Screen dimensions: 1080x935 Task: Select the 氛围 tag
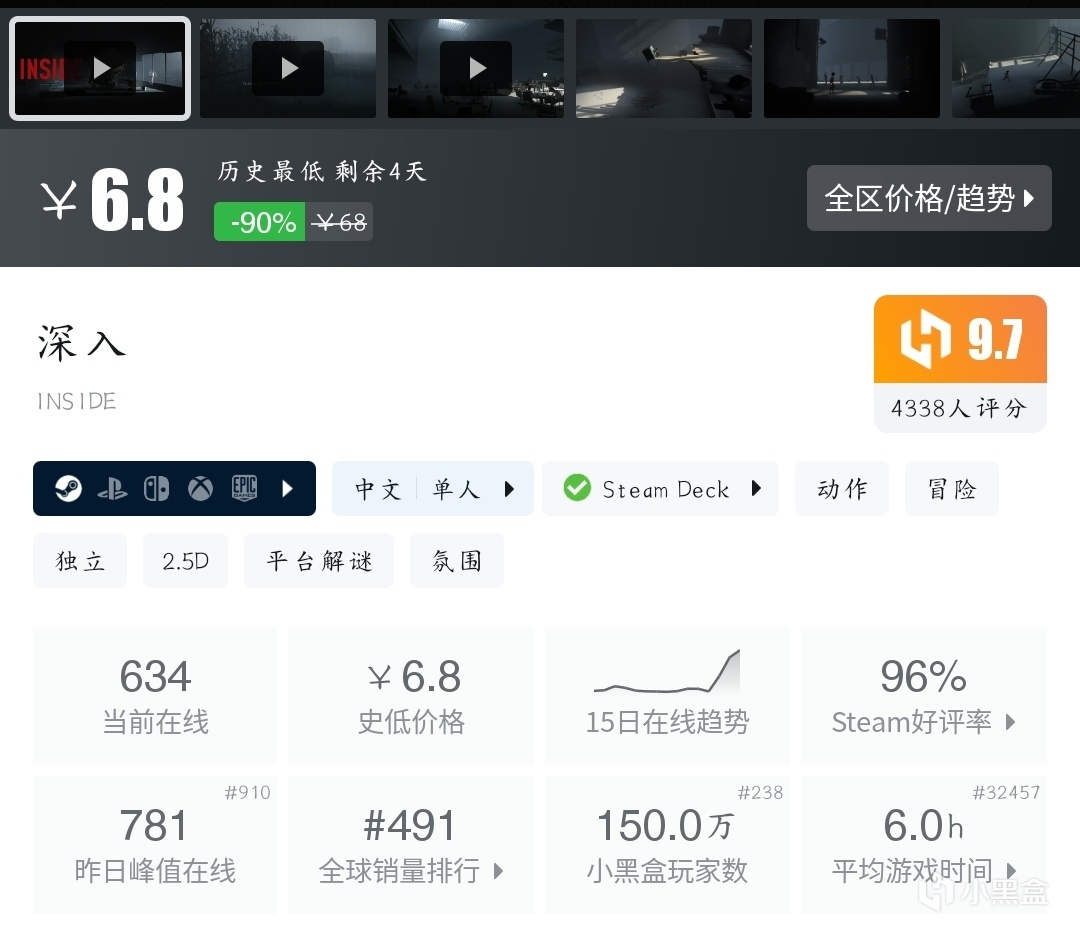click(457, 560)
